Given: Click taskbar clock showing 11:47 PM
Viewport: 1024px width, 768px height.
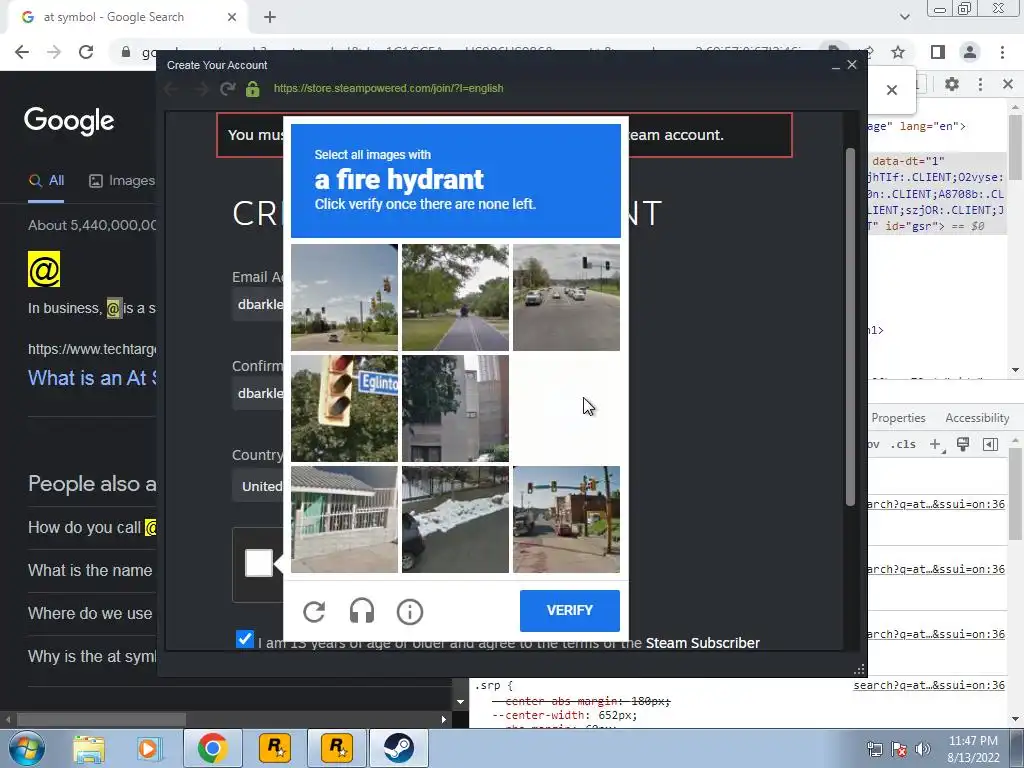Looking at the screenshot, I should 973,749.
